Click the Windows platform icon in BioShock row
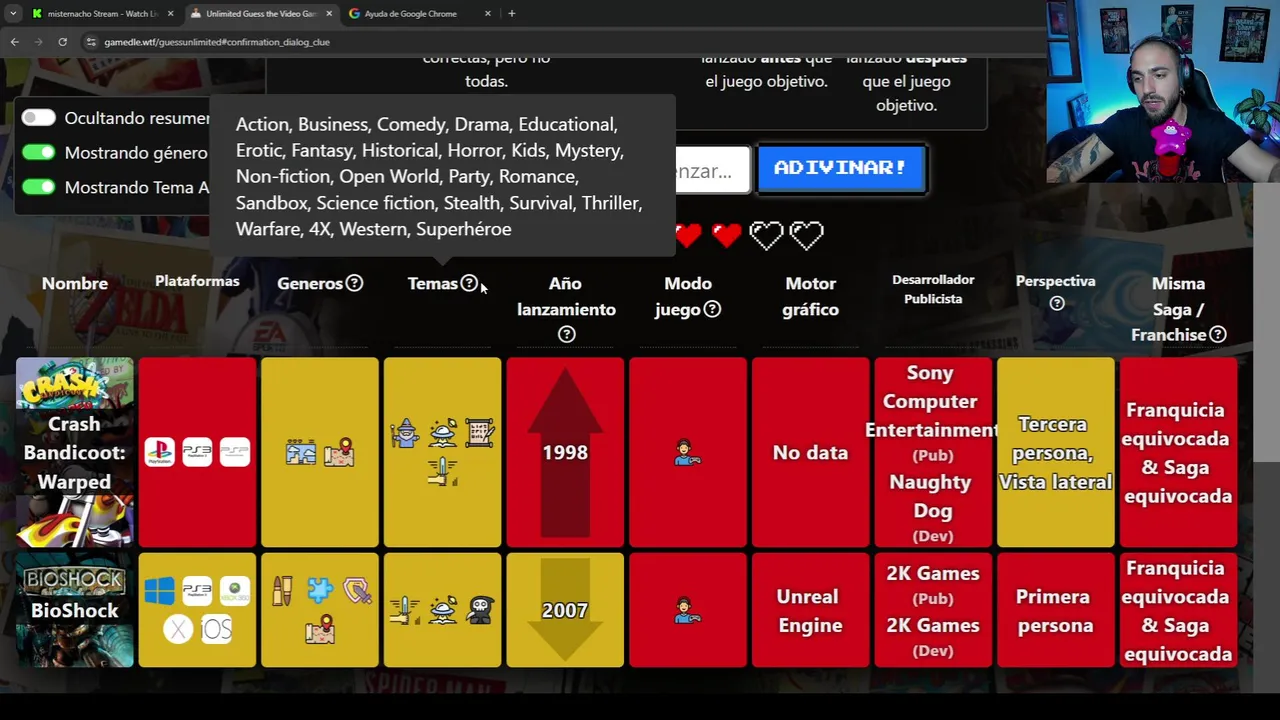1280x720 pixels. [x=160, y=591]
